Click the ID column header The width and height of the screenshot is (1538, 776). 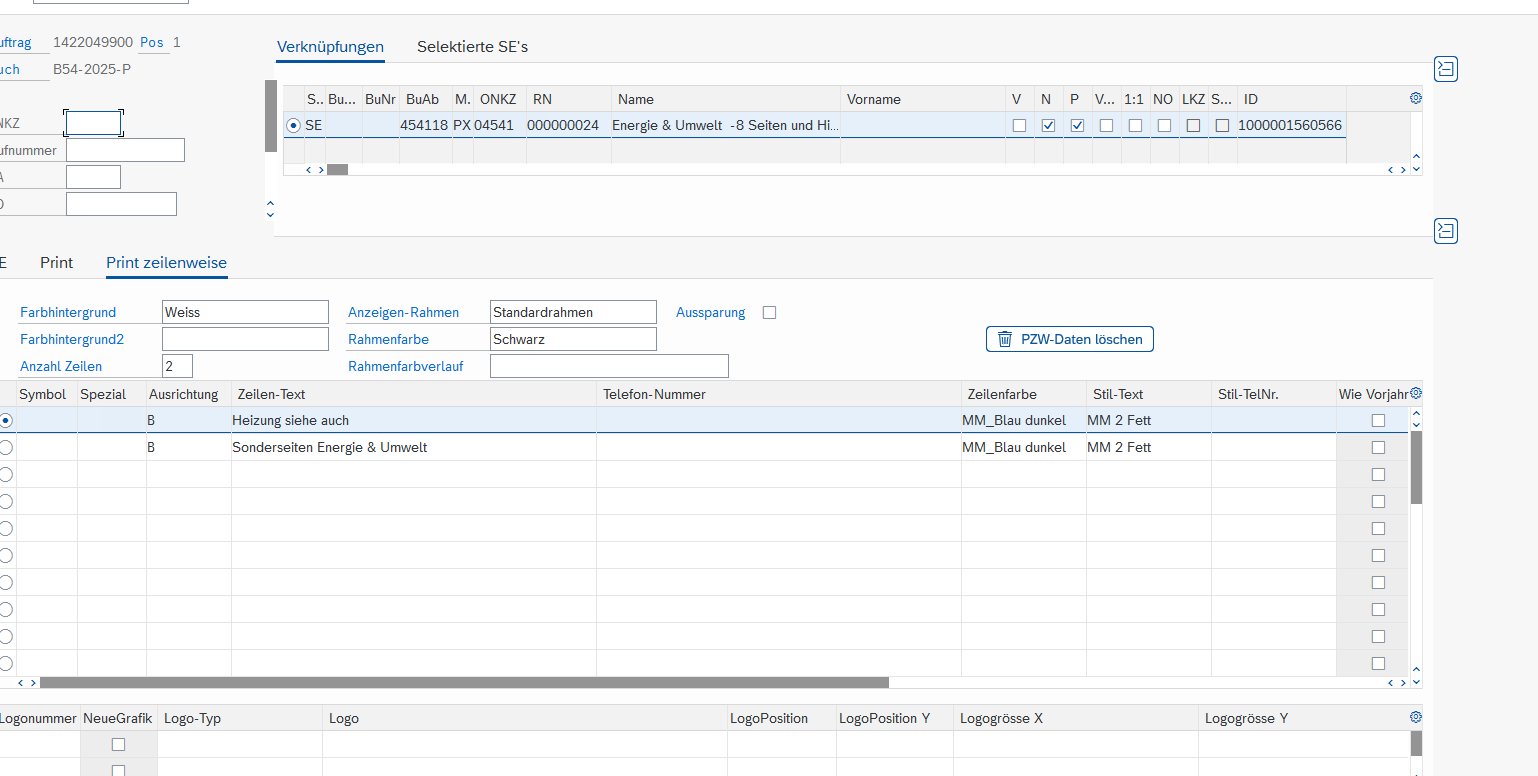(1291, 99)
